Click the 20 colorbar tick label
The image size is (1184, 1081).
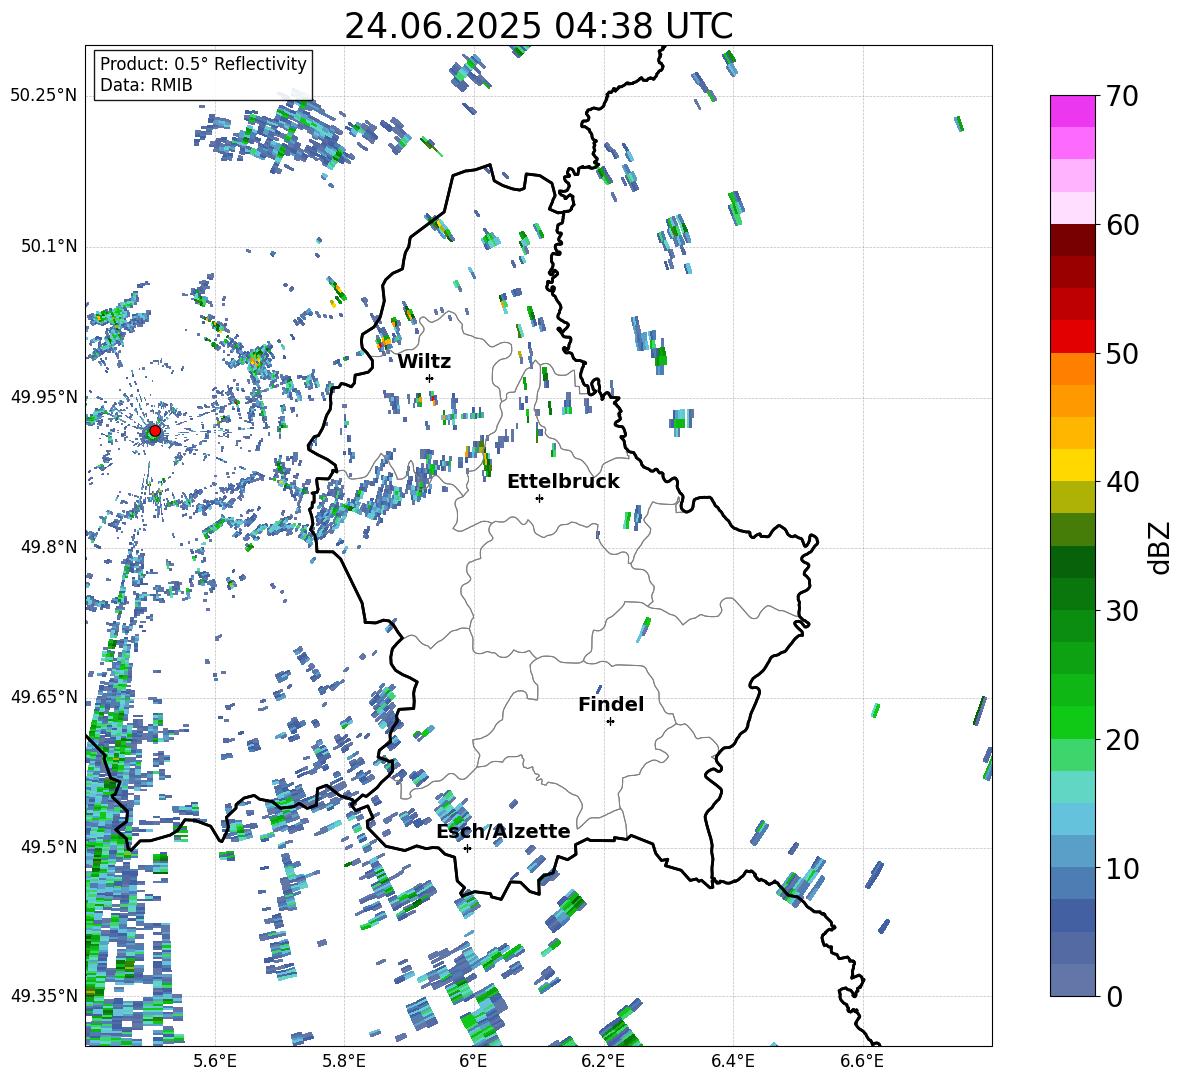1122,740
